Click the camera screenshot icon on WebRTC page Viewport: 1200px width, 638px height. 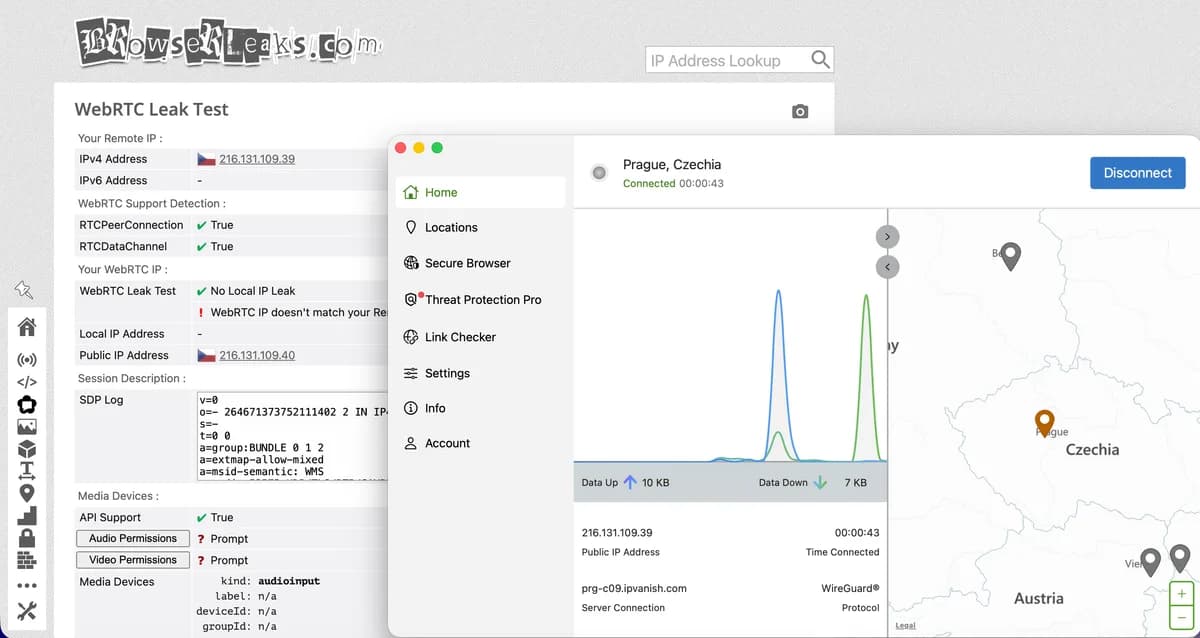(800, 112)
